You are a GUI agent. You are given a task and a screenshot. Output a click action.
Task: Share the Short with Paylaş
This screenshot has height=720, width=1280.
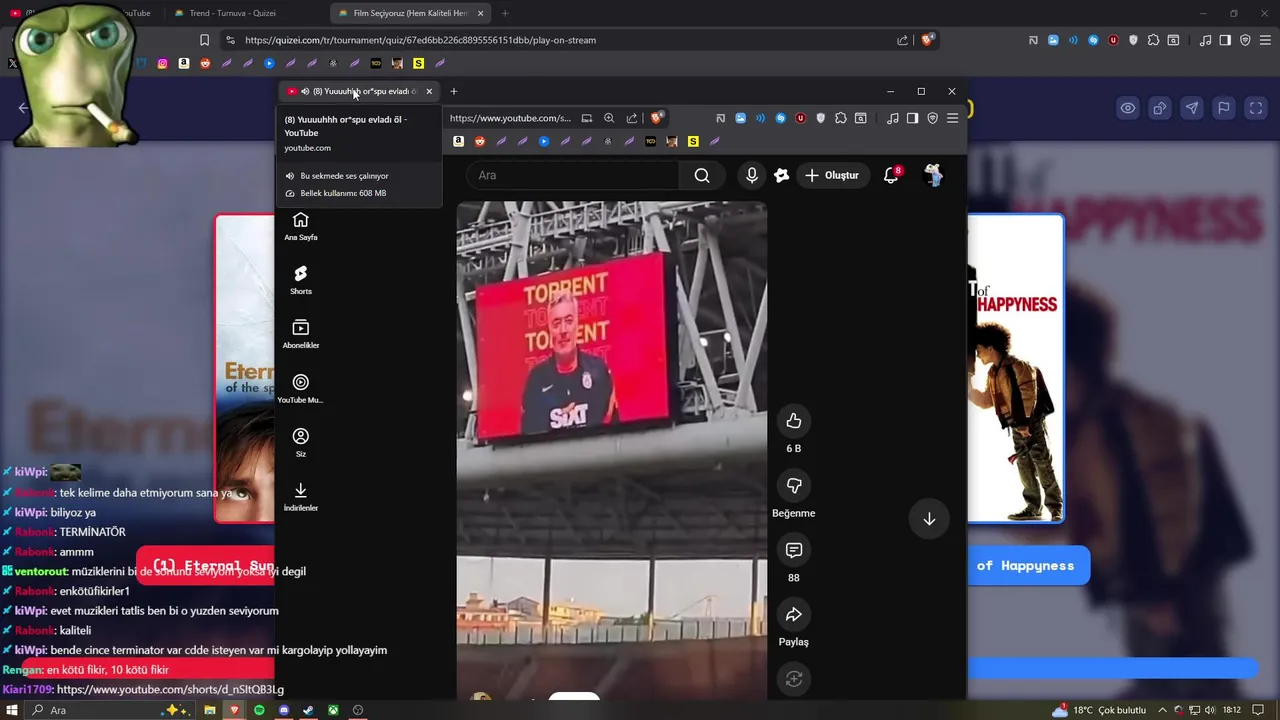click(x=794, y=614)
